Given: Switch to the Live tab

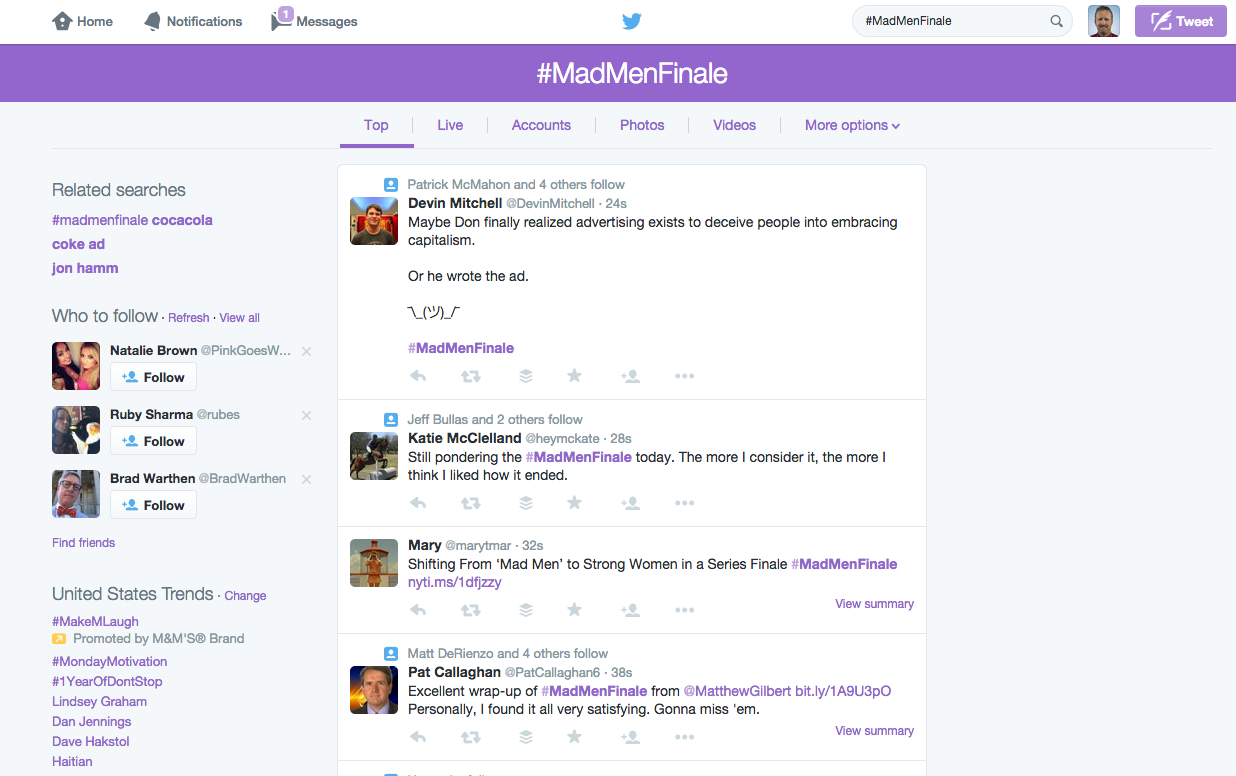Looking at the screenshot, I should [450, 125].
